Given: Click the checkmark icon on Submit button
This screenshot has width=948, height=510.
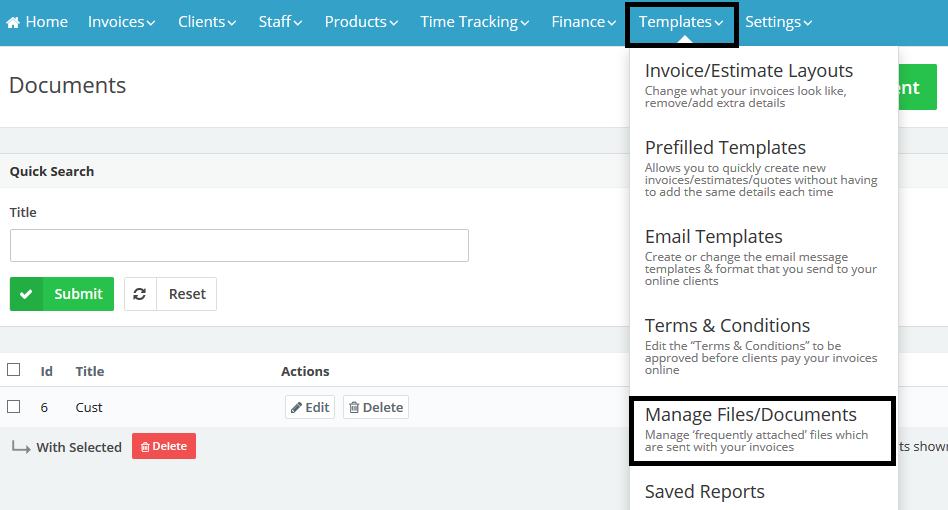Looking at the screenshot, I should click(26, 294).
